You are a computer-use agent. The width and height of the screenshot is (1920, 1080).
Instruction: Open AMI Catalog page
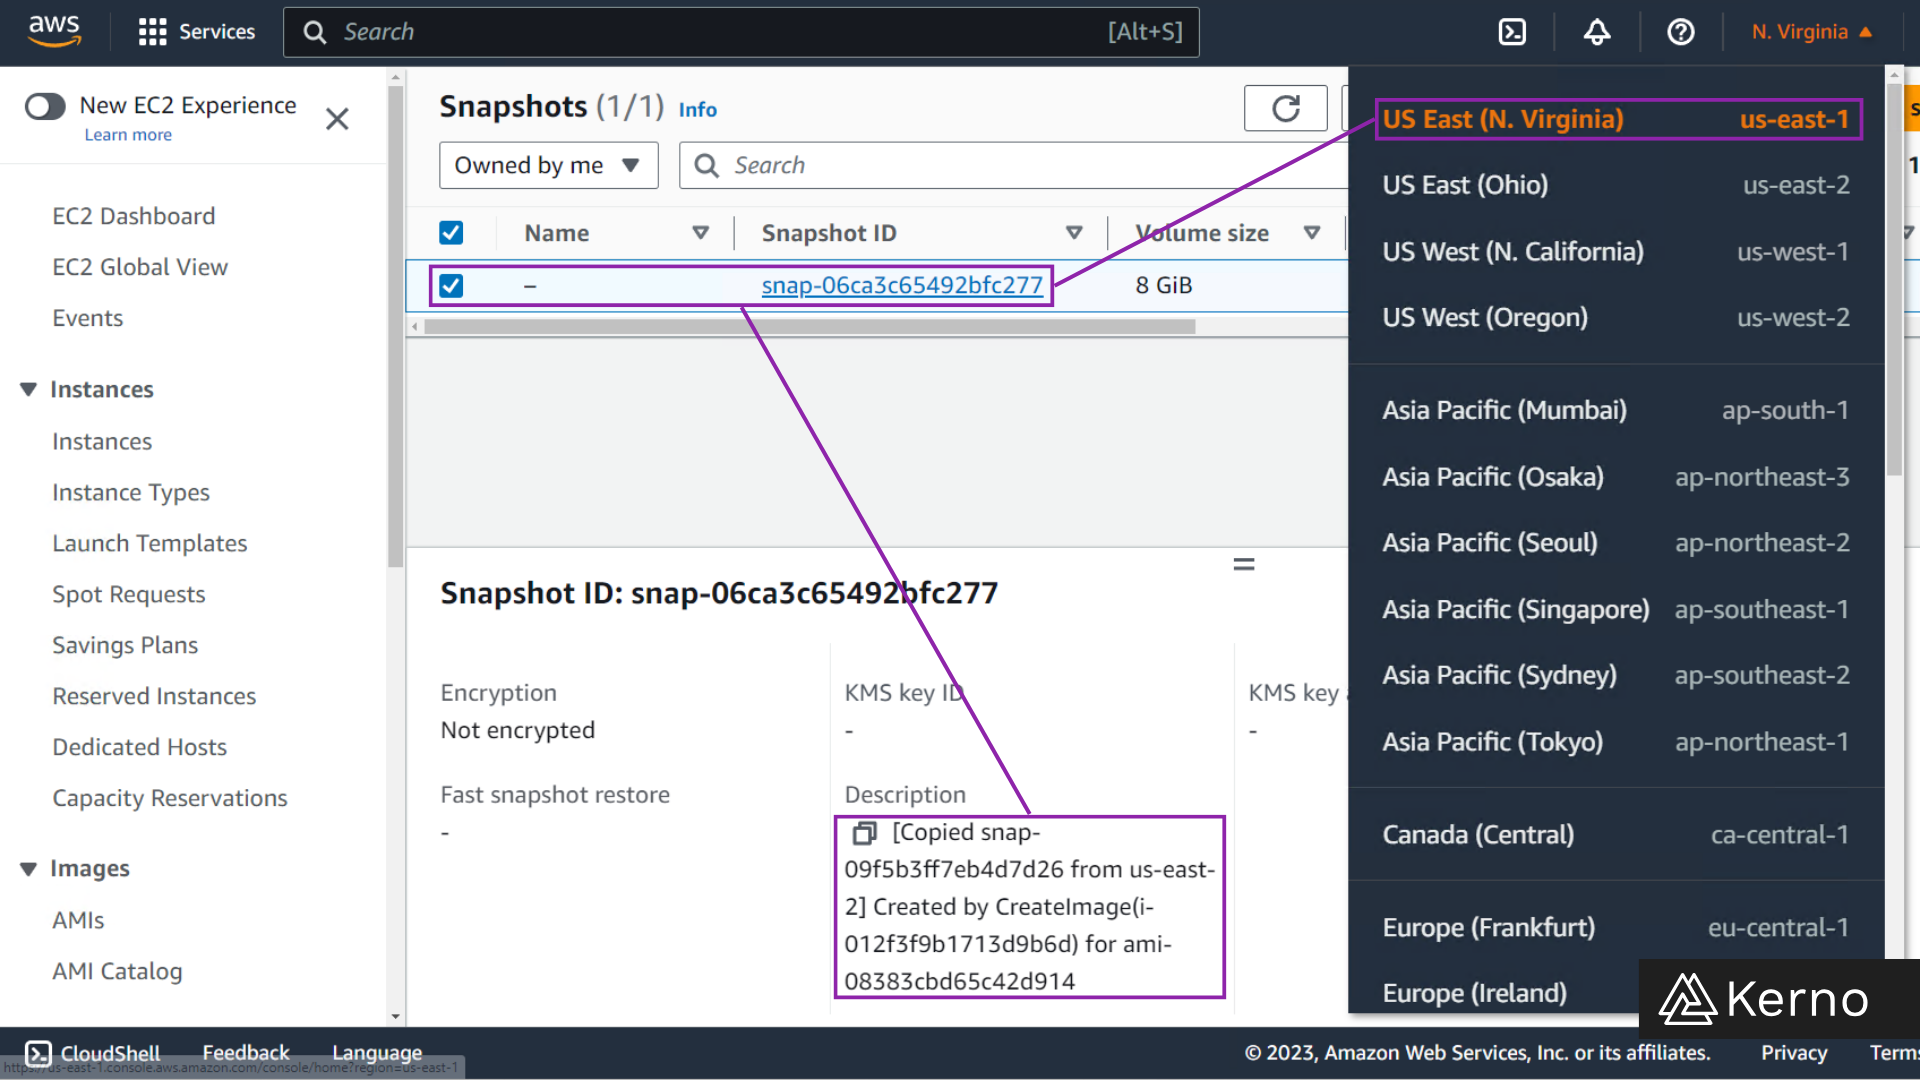click(x=117, y=971)
